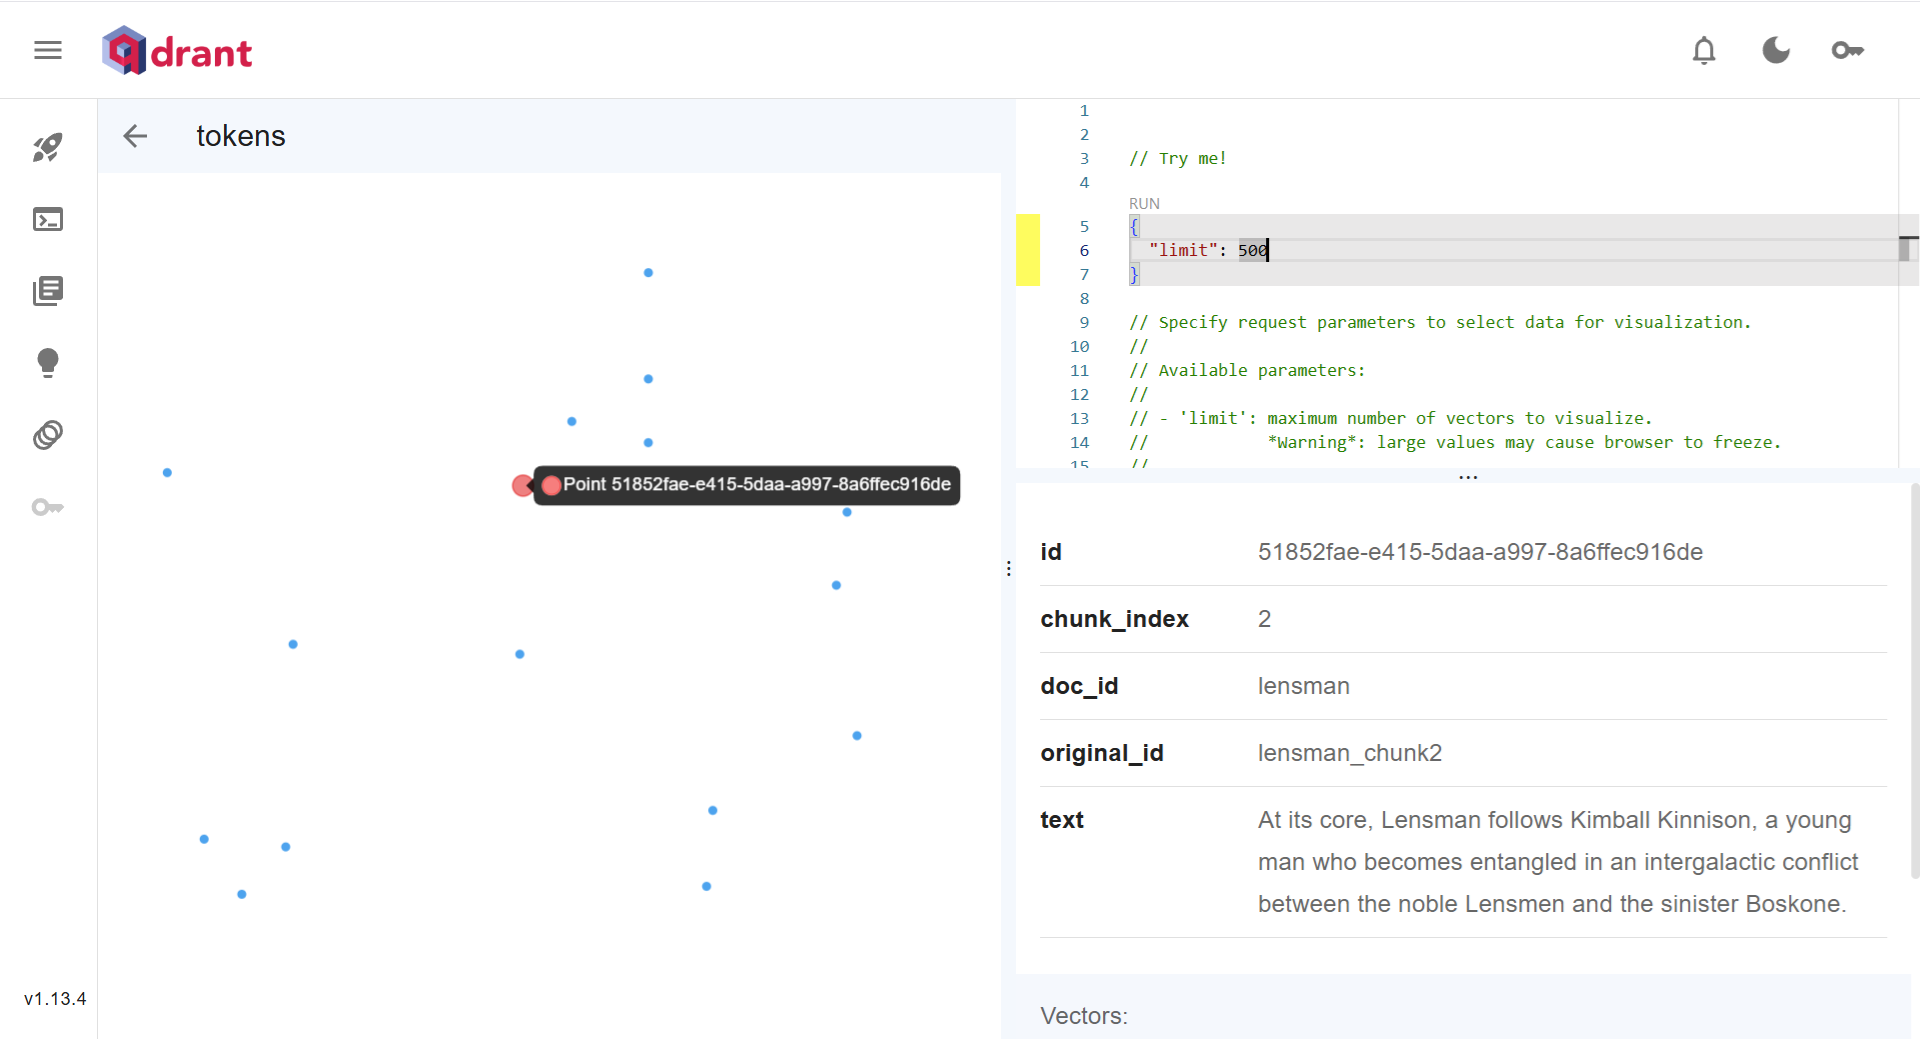Open Collections from the sidebar
This screenshot has width=1920, height=1039.
point(48,291)
